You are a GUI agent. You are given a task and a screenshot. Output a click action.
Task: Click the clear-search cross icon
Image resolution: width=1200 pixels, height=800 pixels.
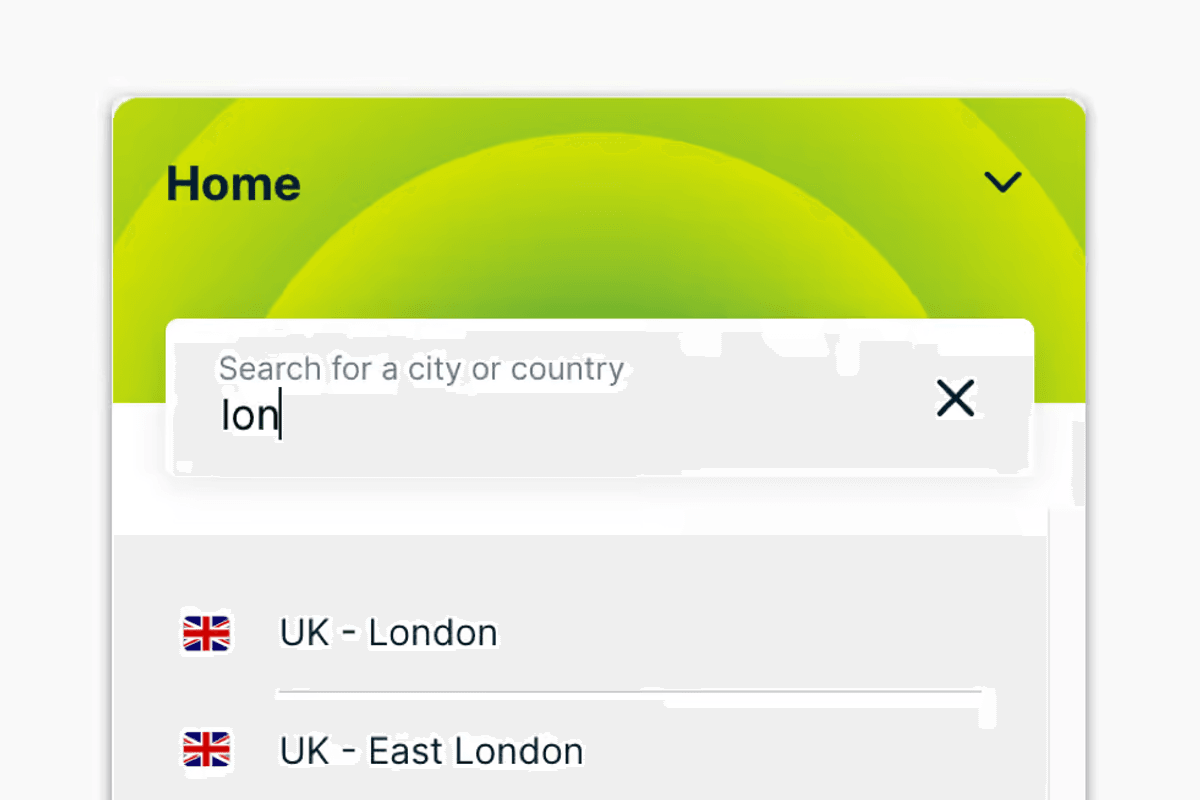tap(955, 399)
